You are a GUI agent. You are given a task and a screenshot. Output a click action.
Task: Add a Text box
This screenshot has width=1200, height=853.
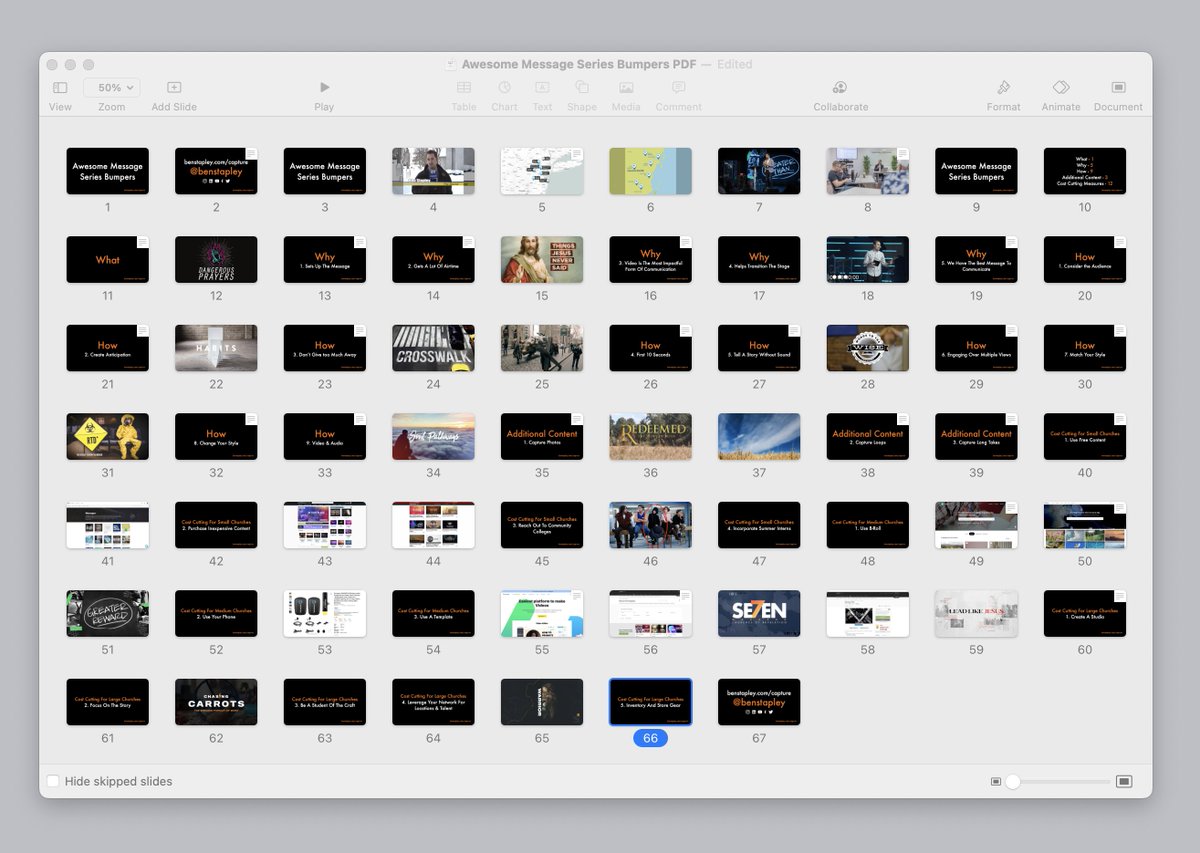tap(542, 88)
